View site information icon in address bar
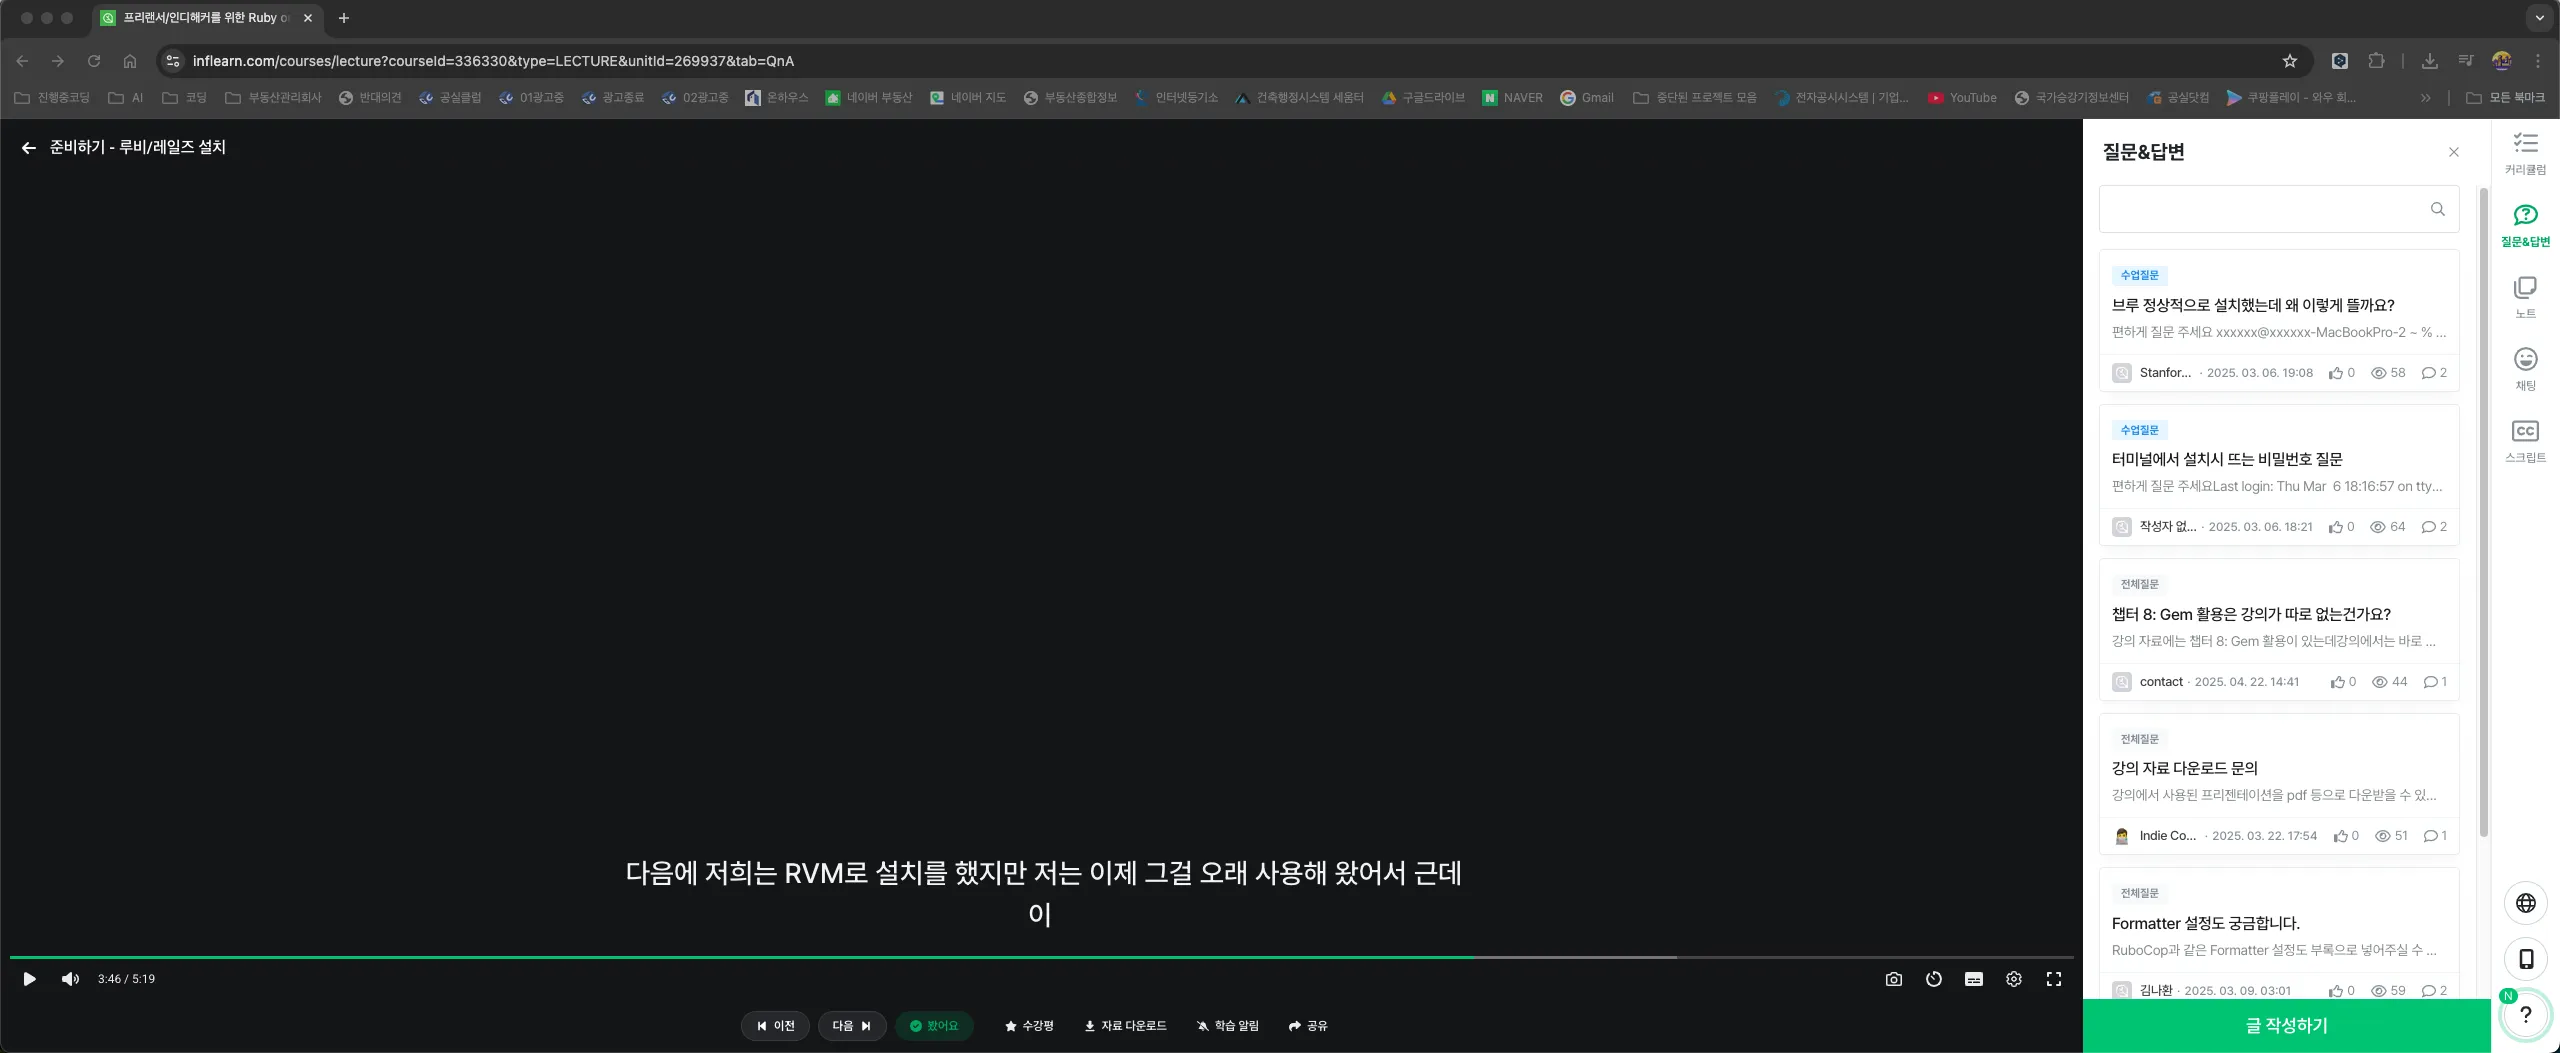Viewport: 2560px width, 1053px height. pos(173,61)
